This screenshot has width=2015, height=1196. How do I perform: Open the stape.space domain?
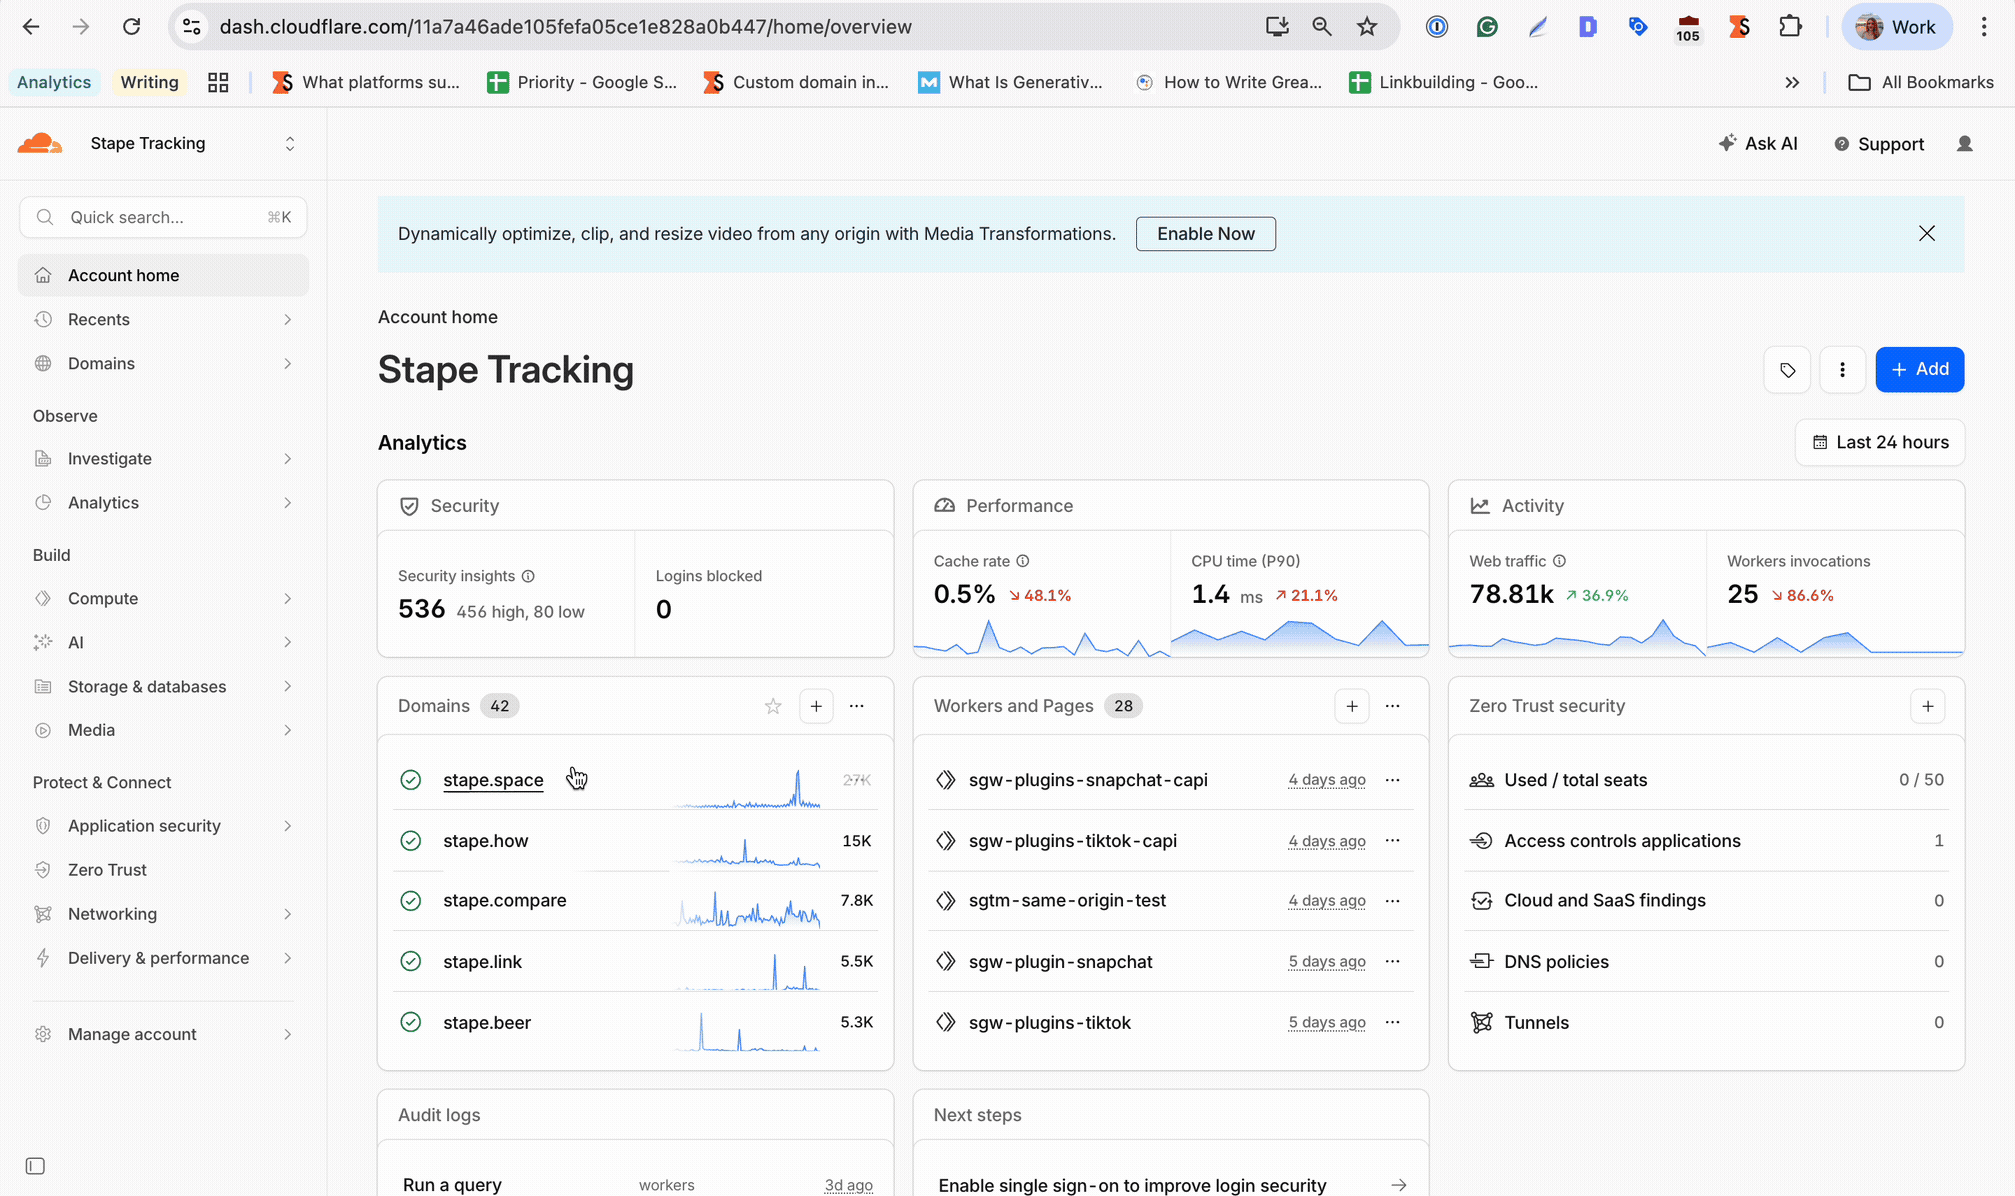(x=493, y=780)
